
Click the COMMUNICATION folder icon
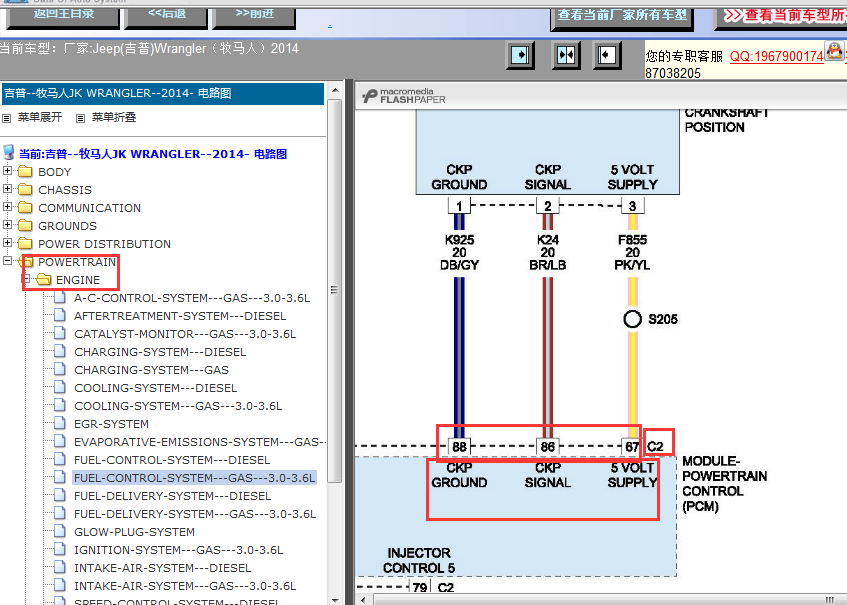(x=25, y=207)
